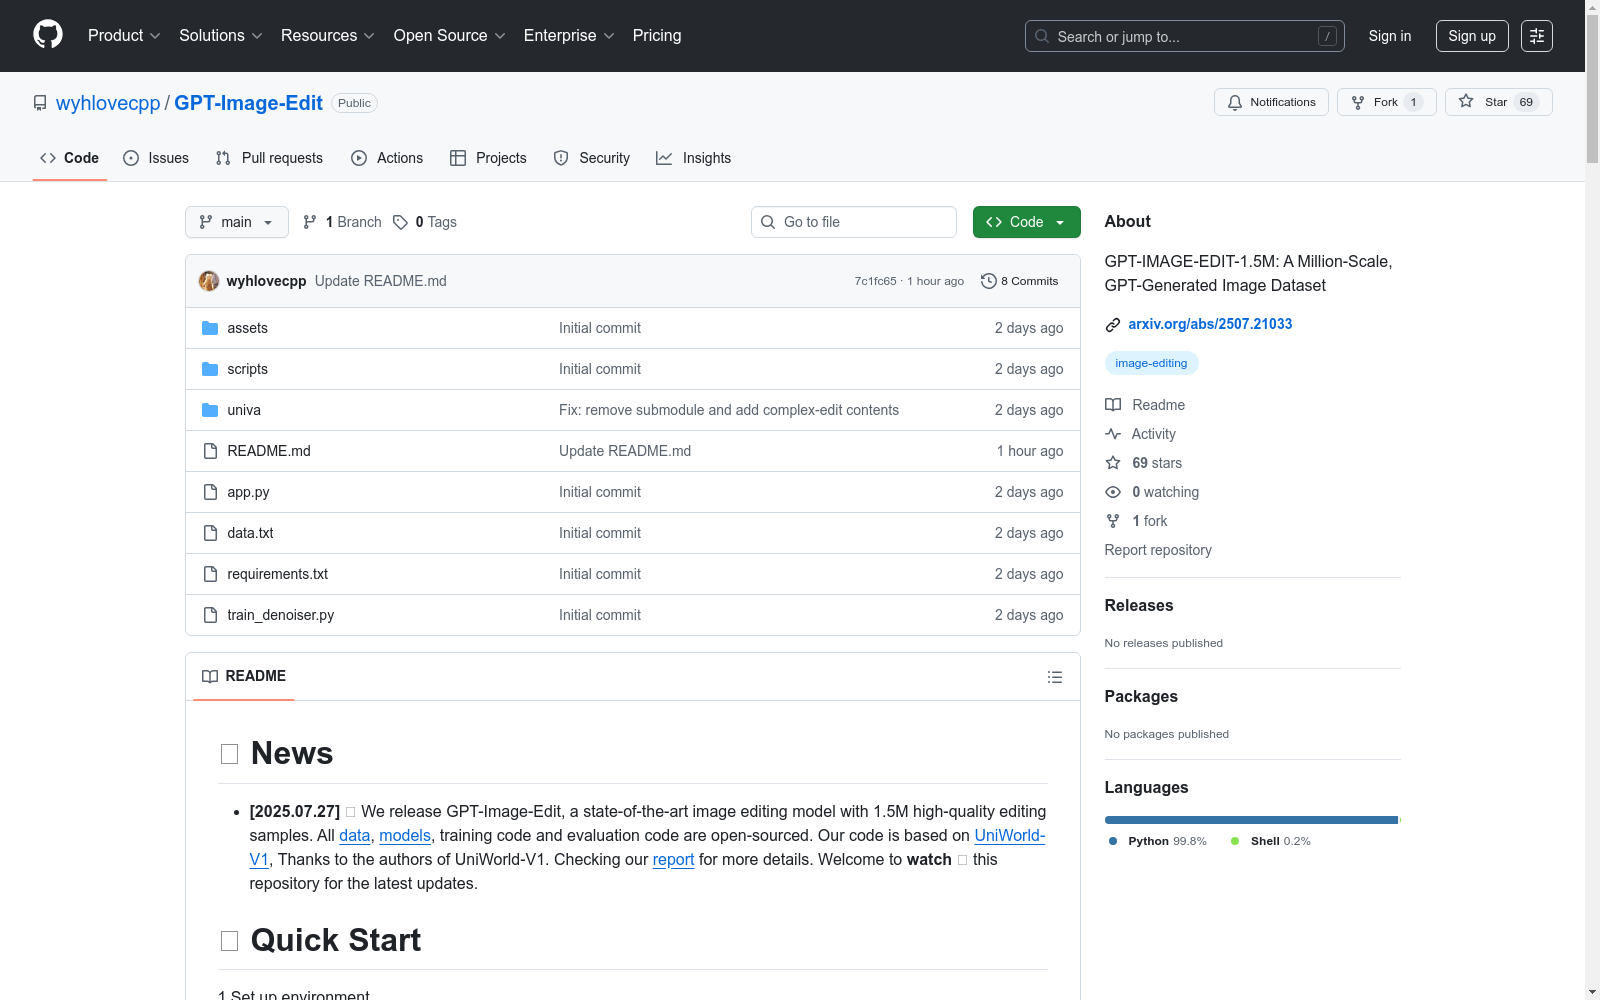Expand the Product menu
This screenshot has height=1000, width=1600.
124,36
